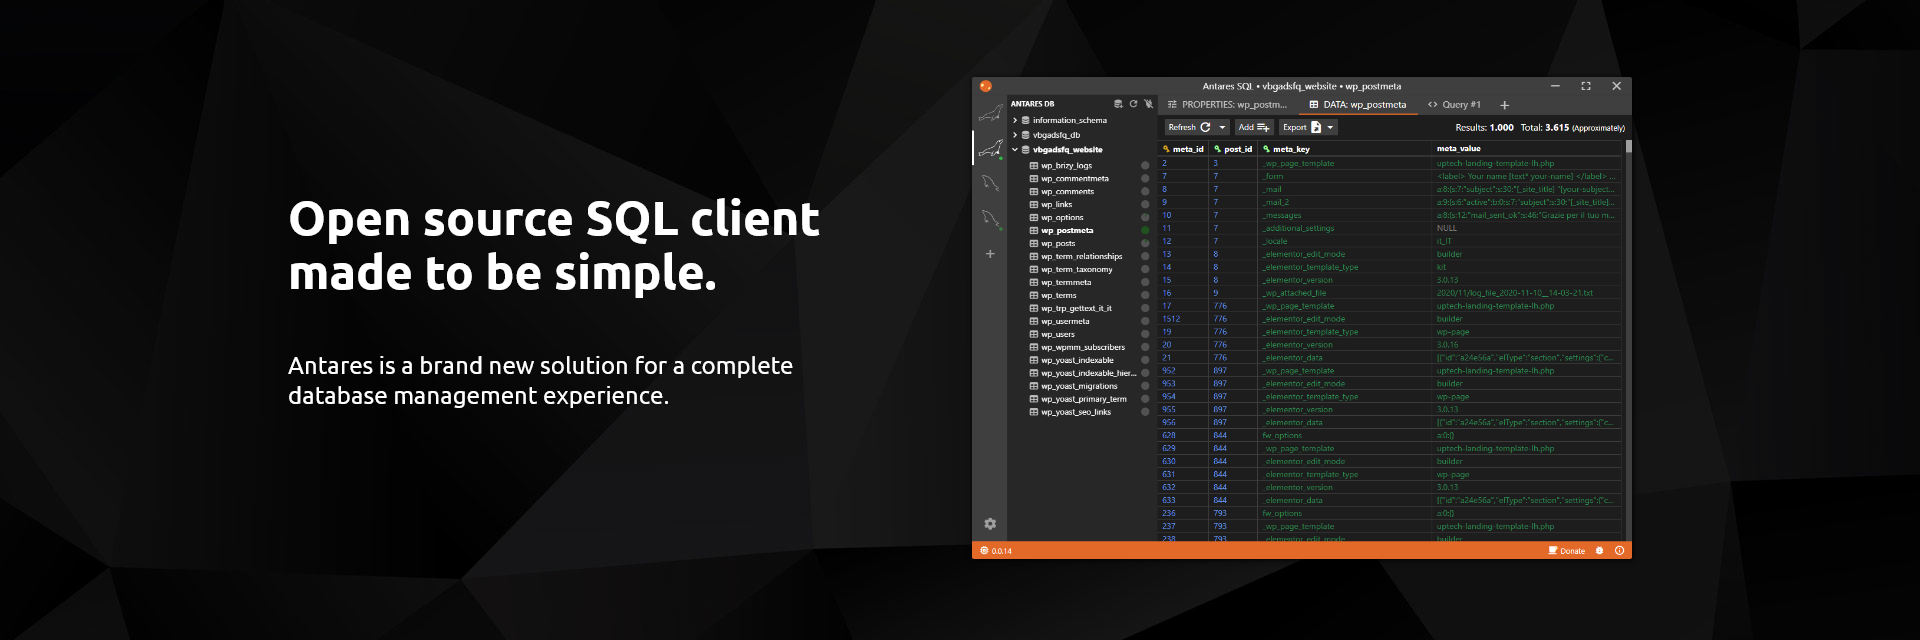Open the Refresh auto-refresh dropdown arrow
This screenshot has height=640, width=1920.
pyautogui.click(x=1222, y=127)
